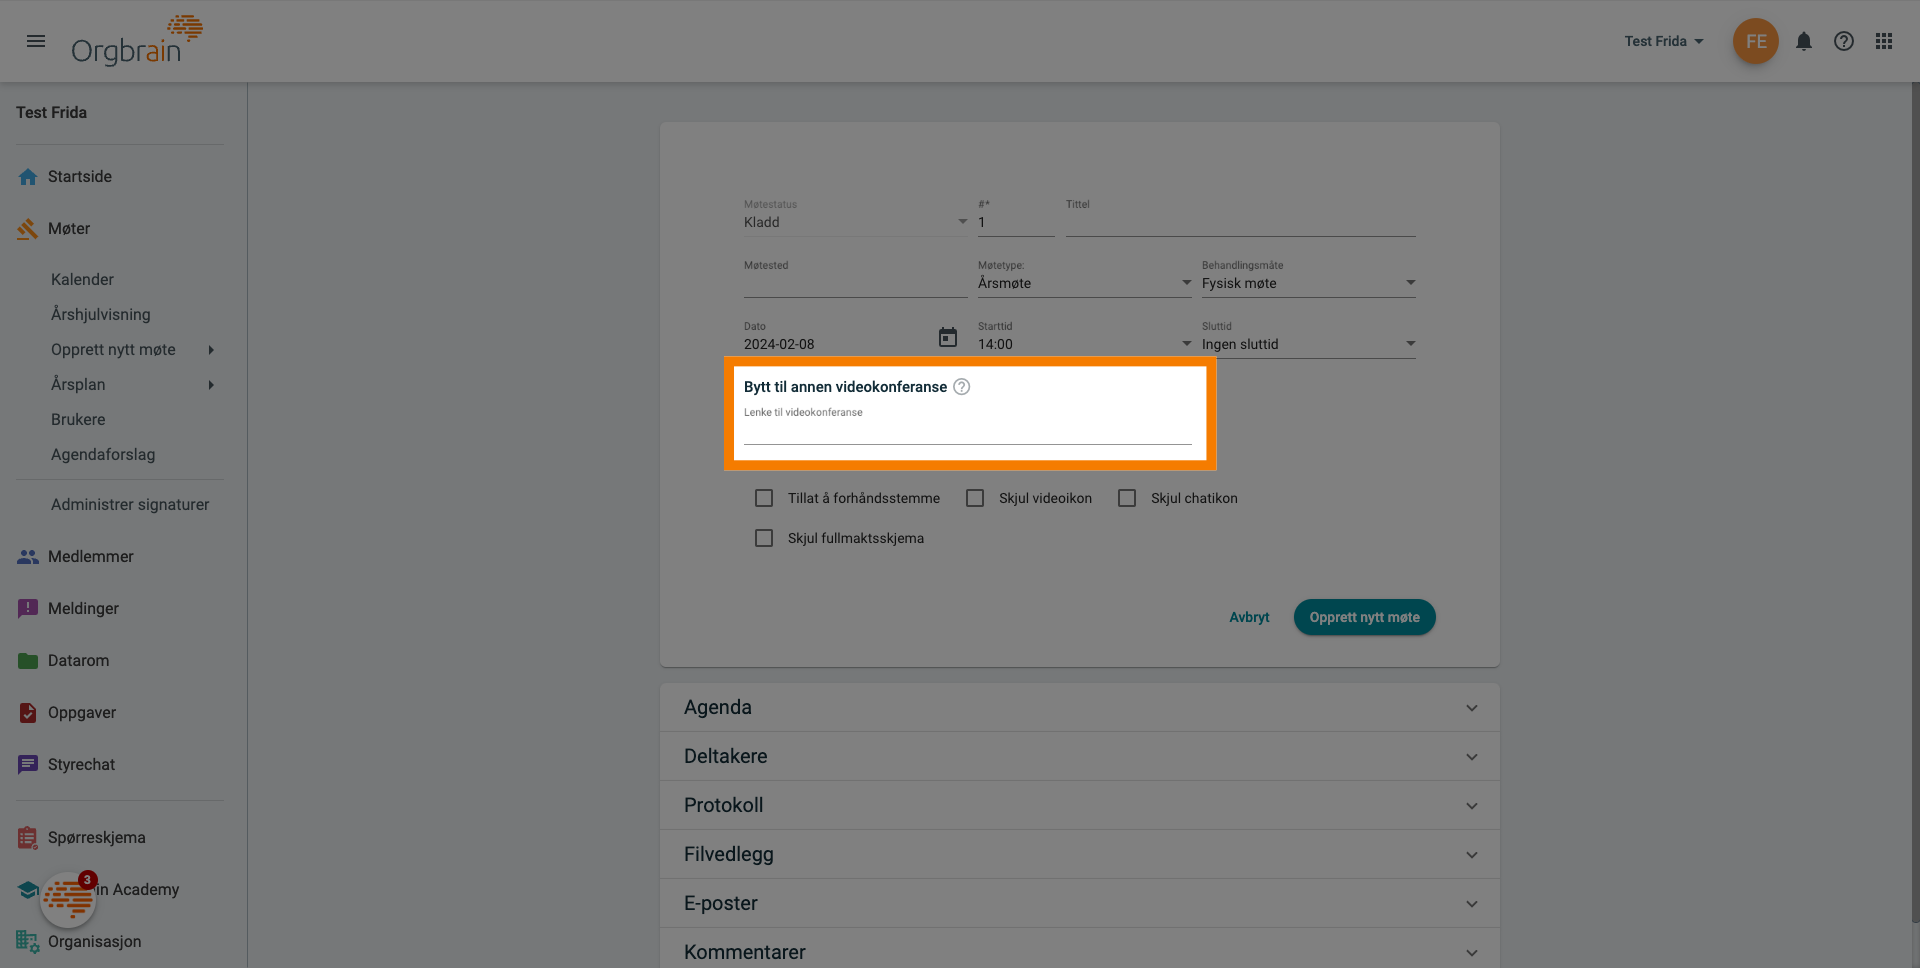The height and width of the screenshot is (968, 1920).
Task: Tick the Skjul fullmaktsskjema checkbox
Action: pyautogui.click(x=764, y=538)
